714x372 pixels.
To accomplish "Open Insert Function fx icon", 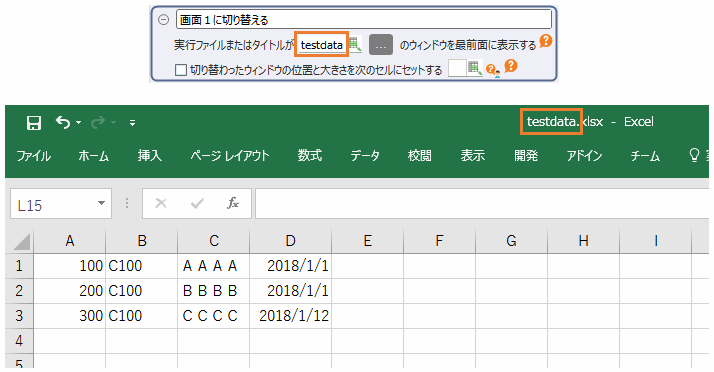I will coord(233,203).
